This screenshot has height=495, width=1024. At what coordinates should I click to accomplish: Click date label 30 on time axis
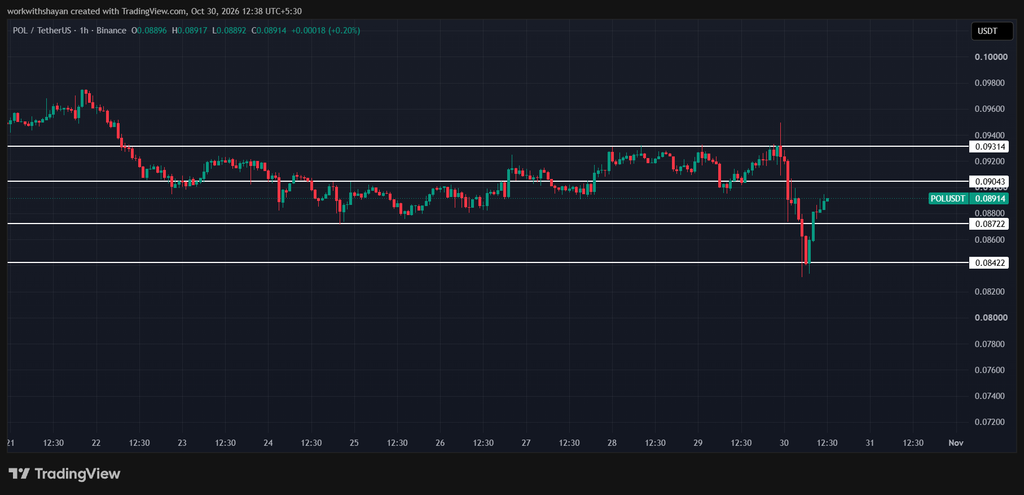pos(784,443)
